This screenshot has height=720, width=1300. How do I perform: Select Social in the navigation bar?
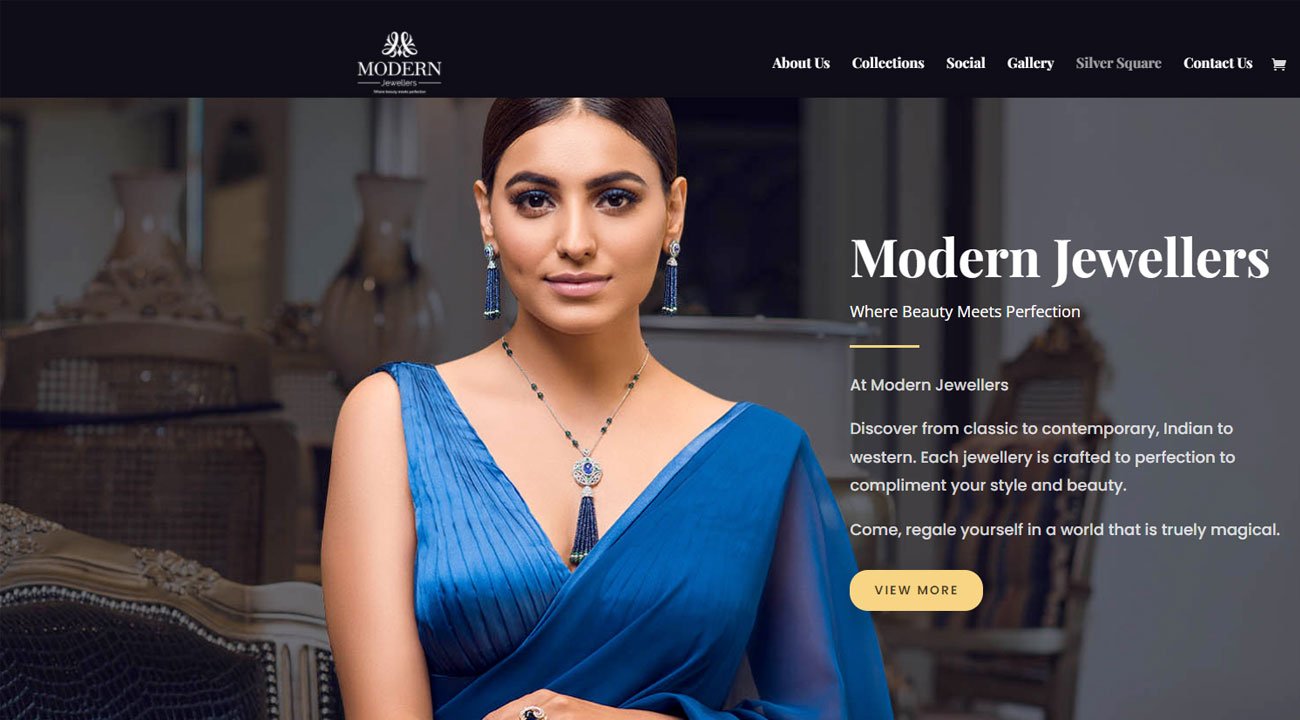[x=966, y=63]
